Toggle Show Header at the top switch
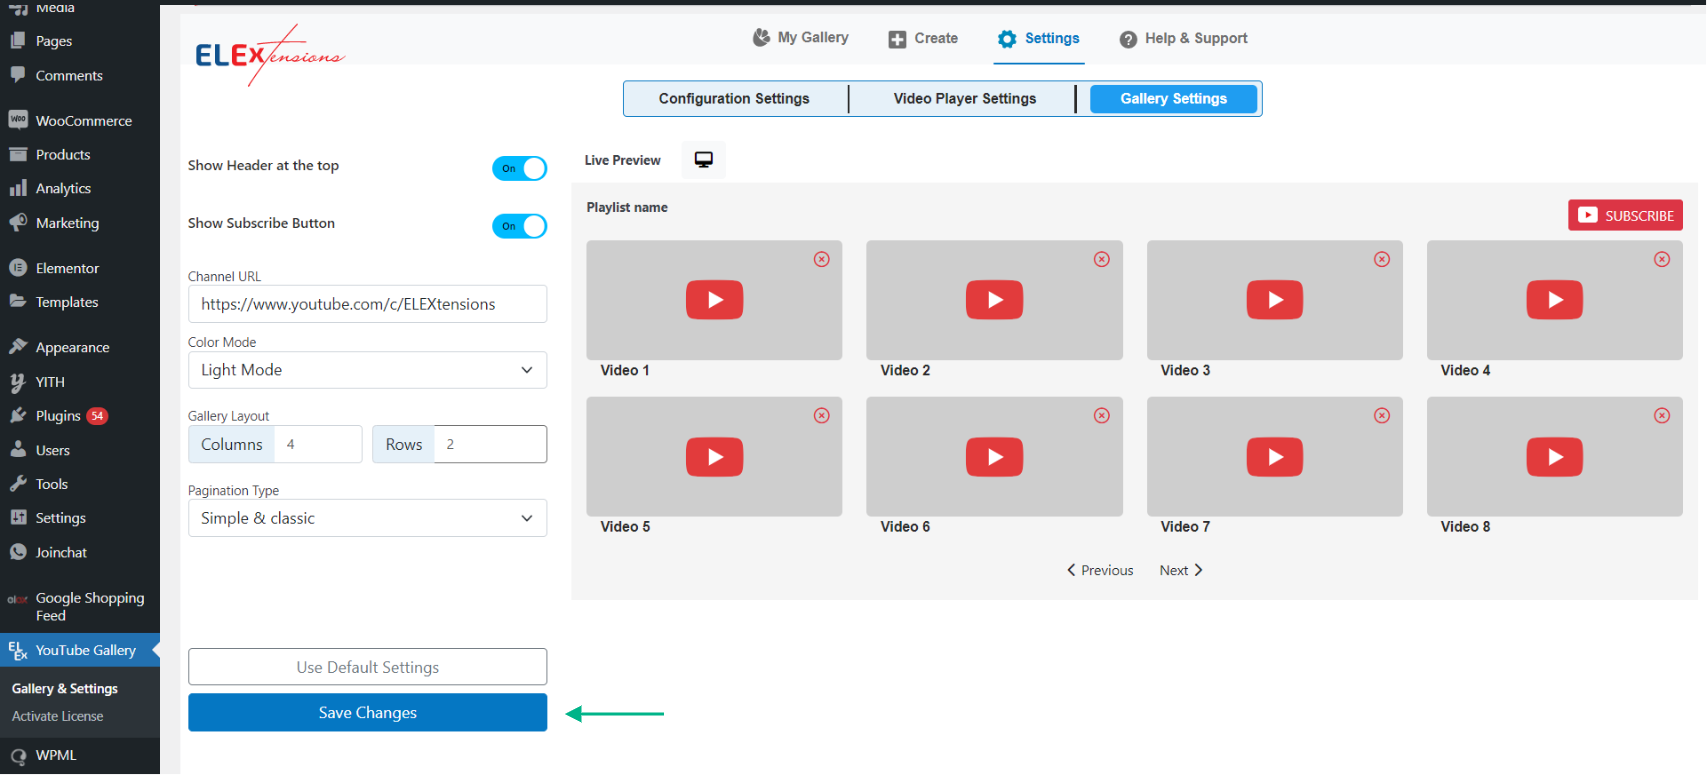The height and width of the screenshot is (775, 1707). pyautogui.click(x=520, y=168)
